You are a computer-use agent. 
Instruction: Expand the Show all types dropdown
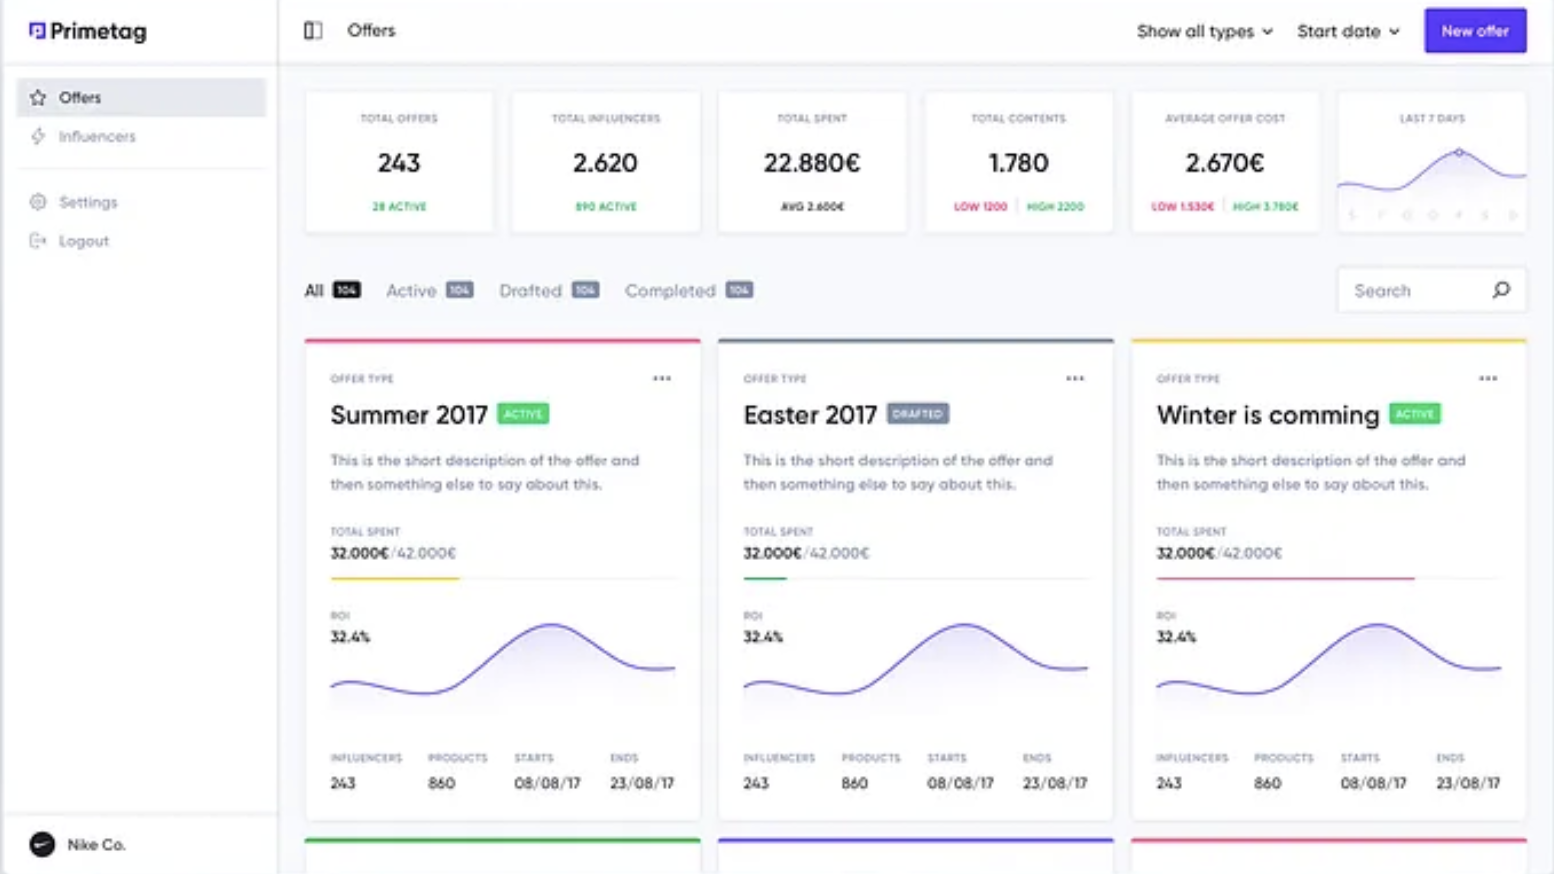click(1205, 31)
